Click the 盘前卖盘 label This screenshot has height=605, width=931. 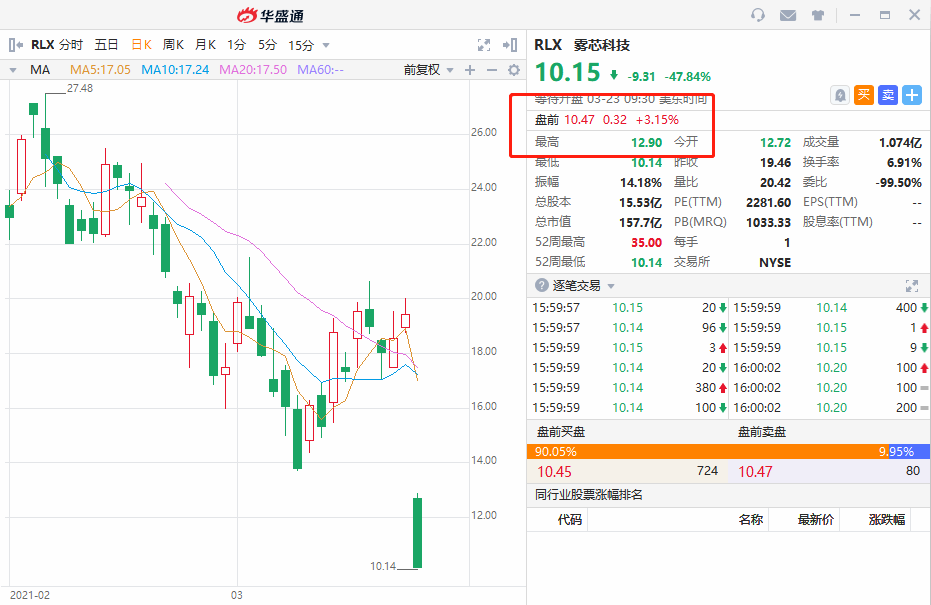[762, 432]
